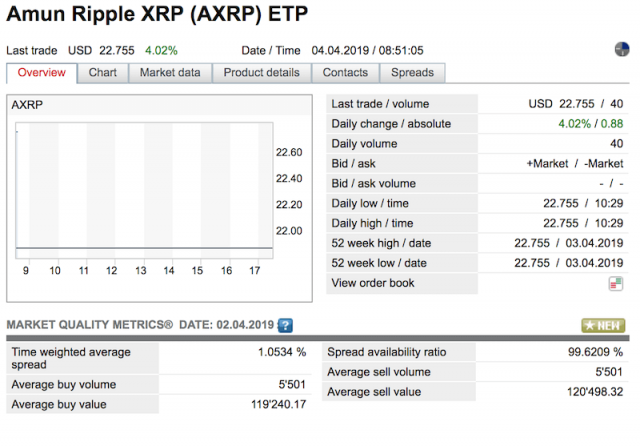
Task: Click the green NEW star badge
Action: [603, 325]
